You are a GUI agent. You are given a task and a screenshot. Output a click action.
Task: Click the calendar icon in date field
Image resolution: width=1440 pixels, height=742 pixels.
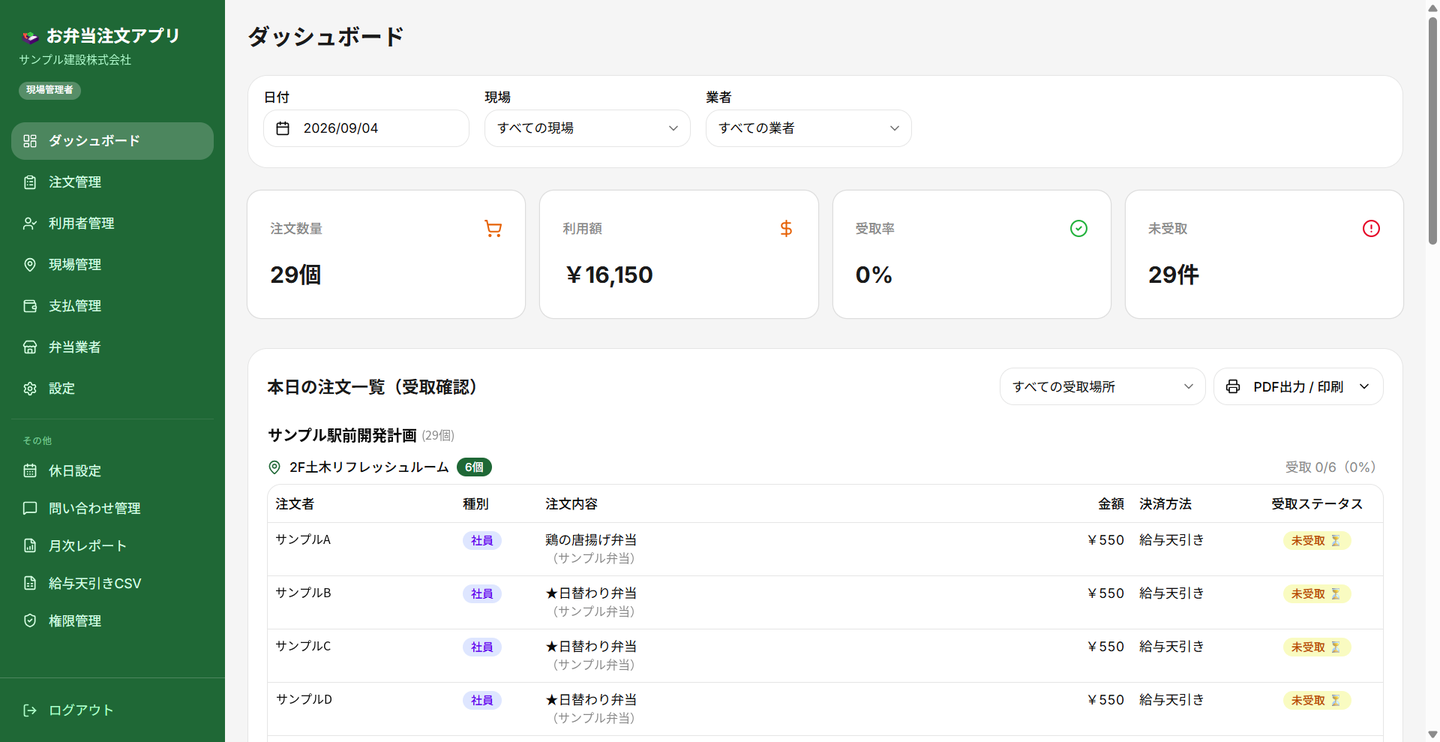283,128
